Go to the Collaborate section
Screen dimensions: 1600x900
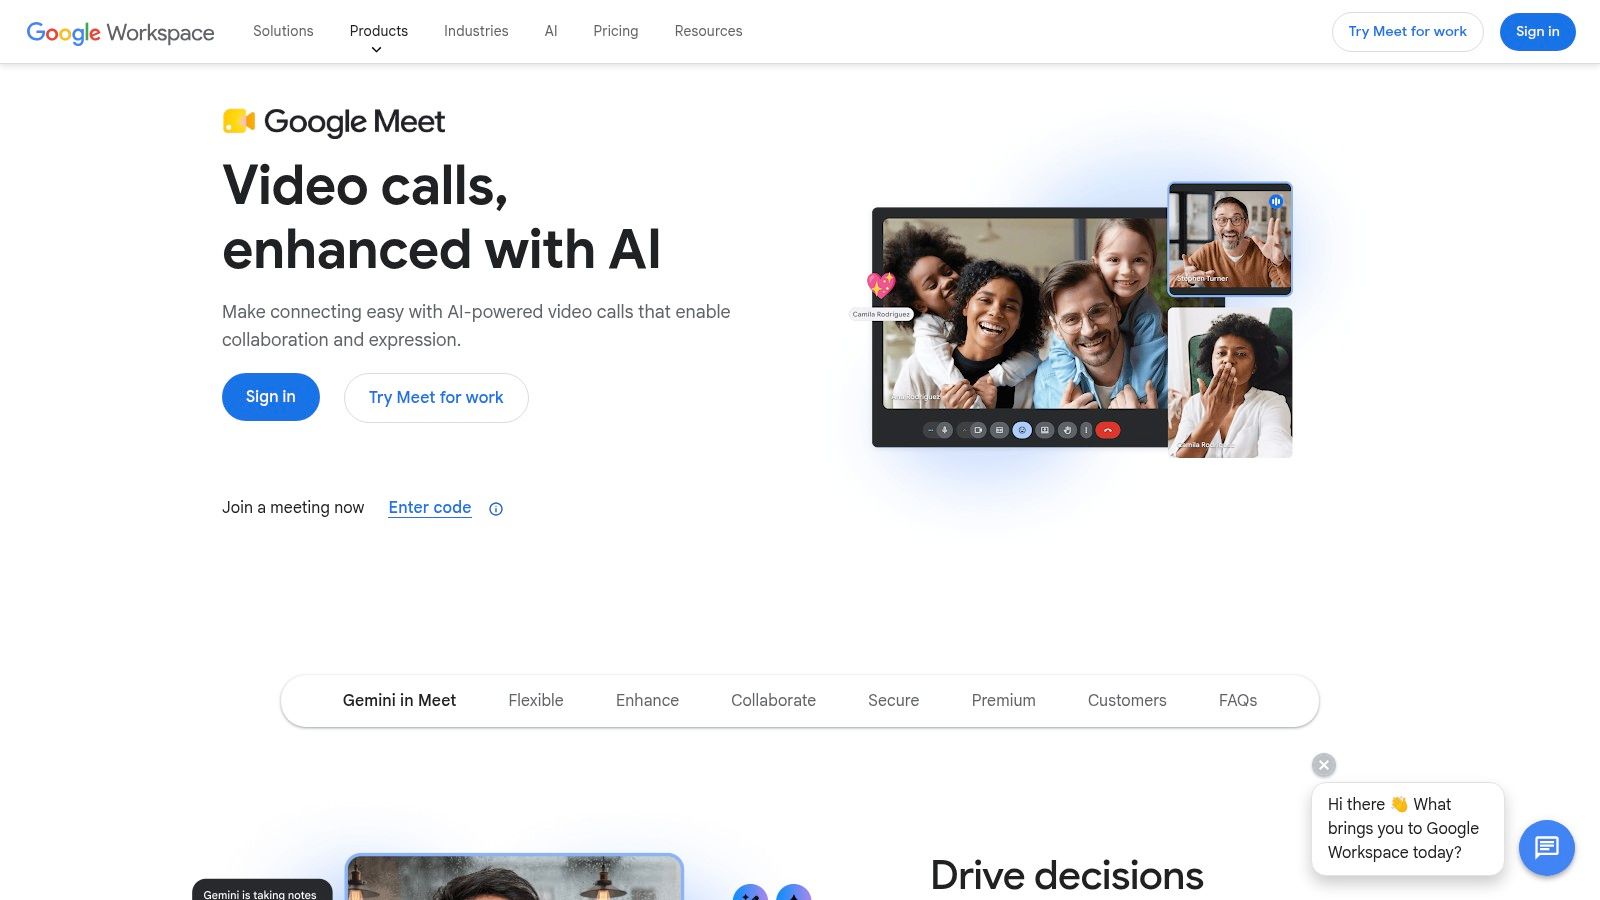coord(773,701)
